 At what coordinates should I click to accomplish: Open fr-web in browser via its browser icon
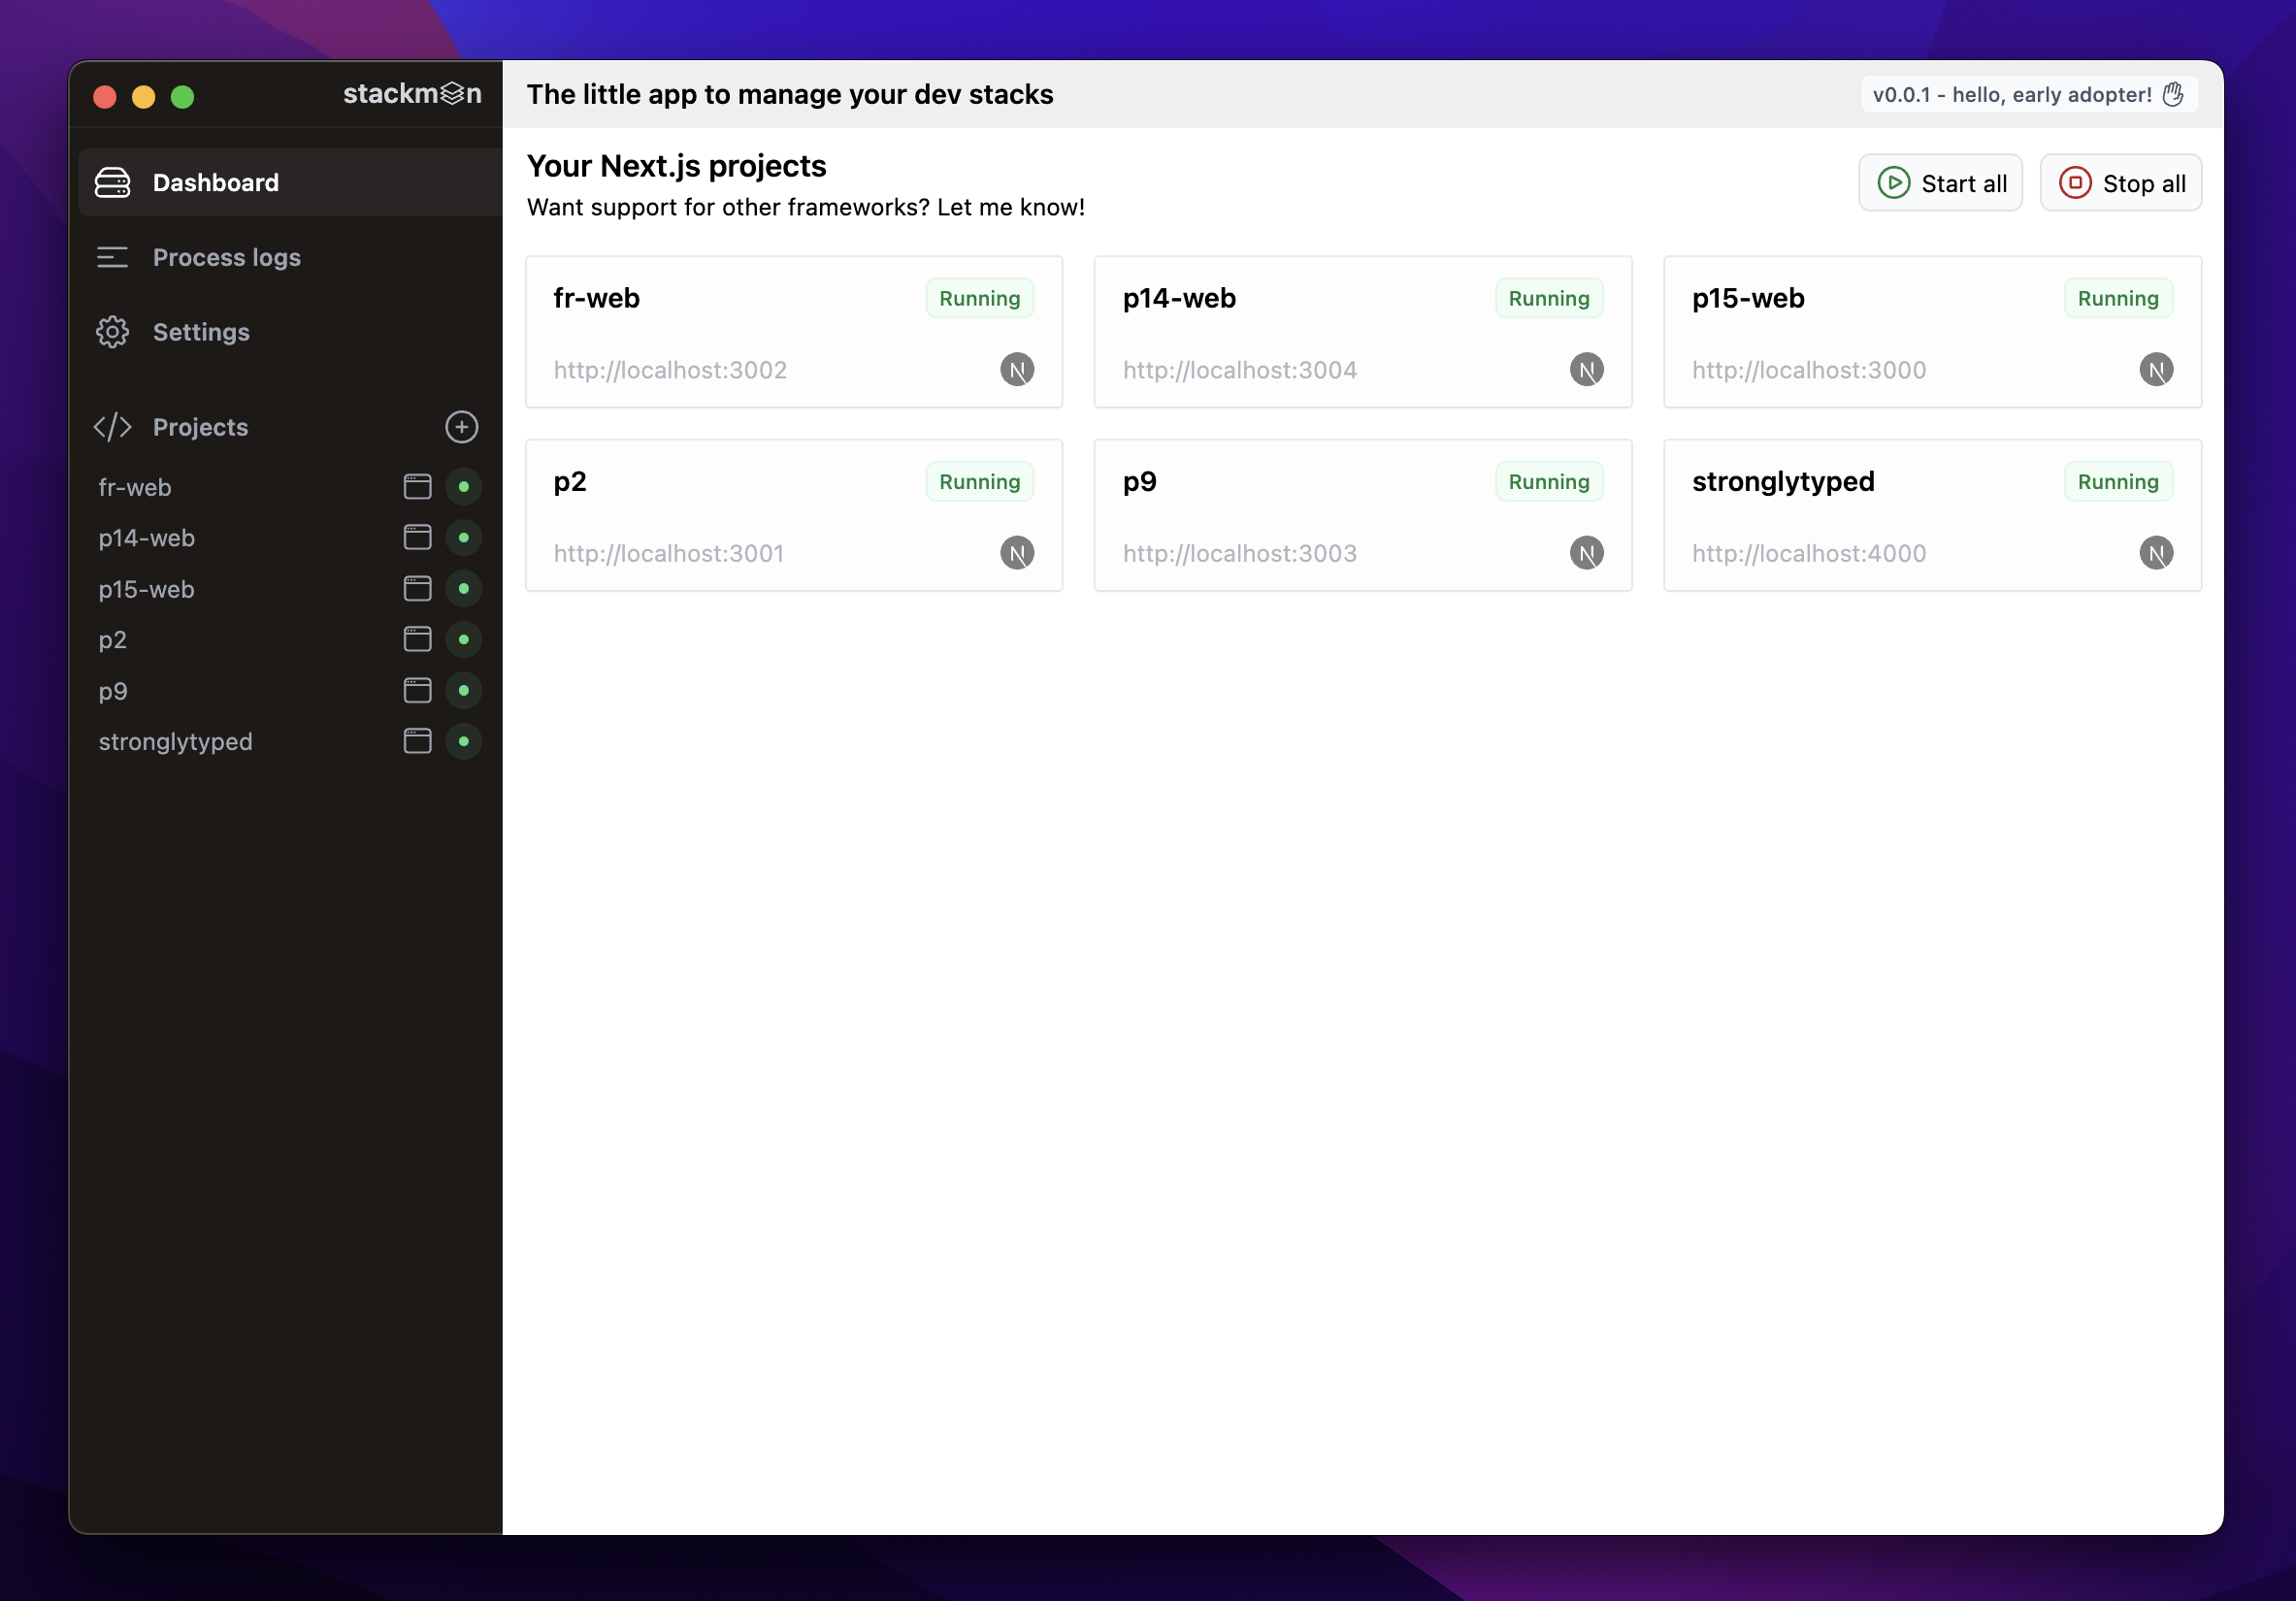(417, 486)
